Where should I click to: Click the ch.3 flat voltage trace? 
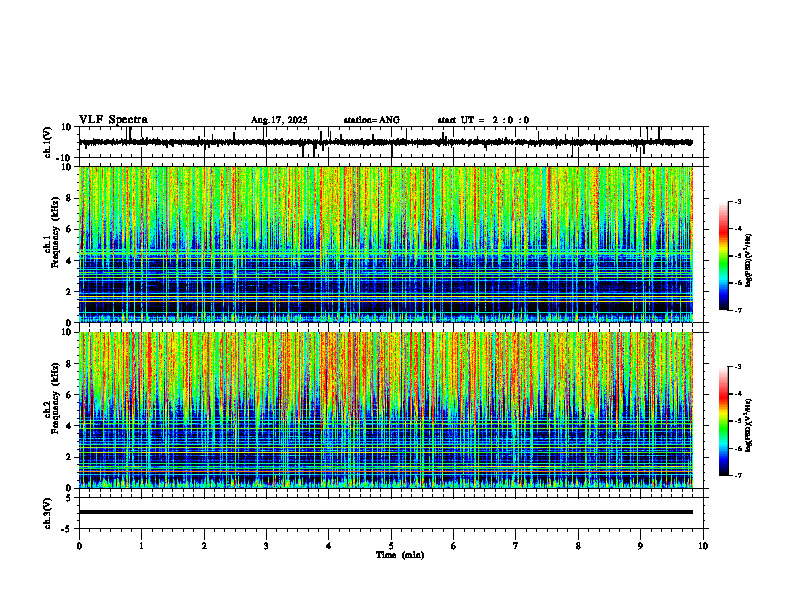click(386, 512)
